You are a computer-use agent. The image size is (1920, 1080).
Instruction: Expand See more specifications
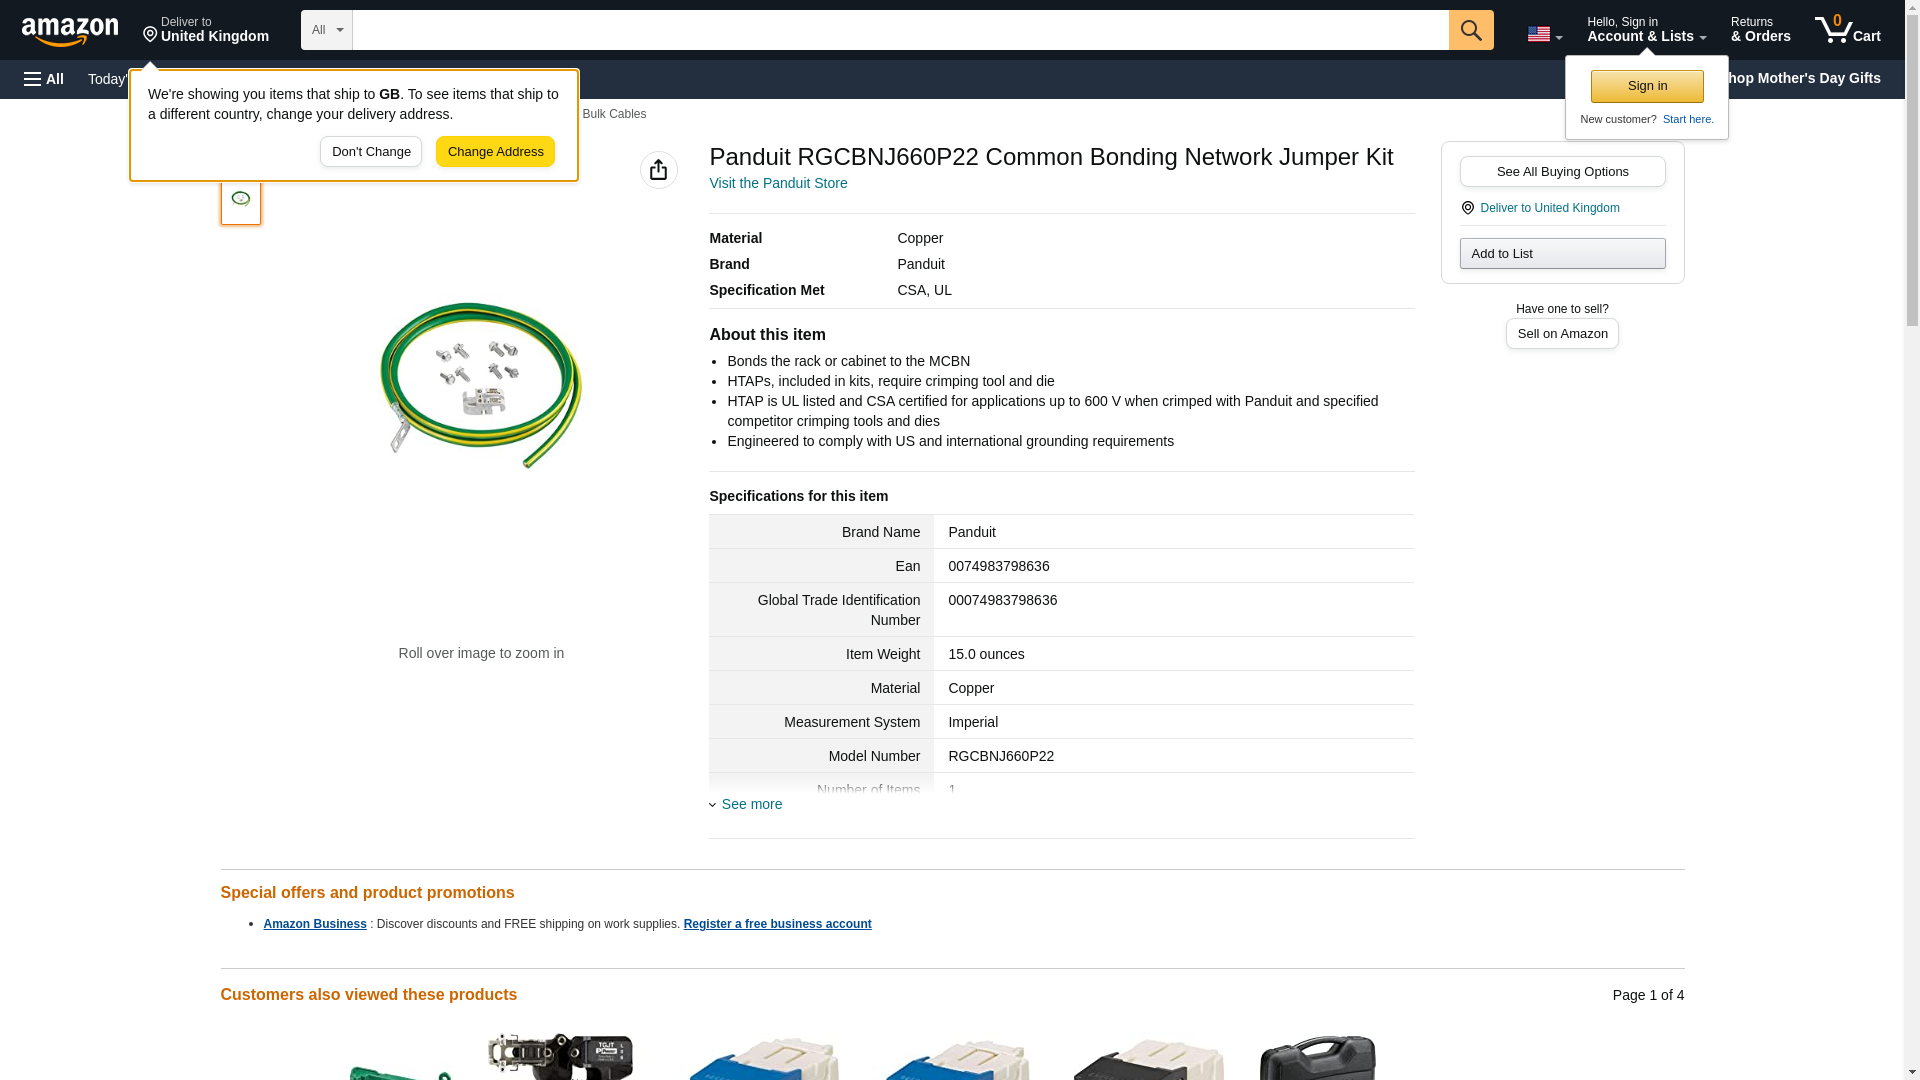[751, 804]
